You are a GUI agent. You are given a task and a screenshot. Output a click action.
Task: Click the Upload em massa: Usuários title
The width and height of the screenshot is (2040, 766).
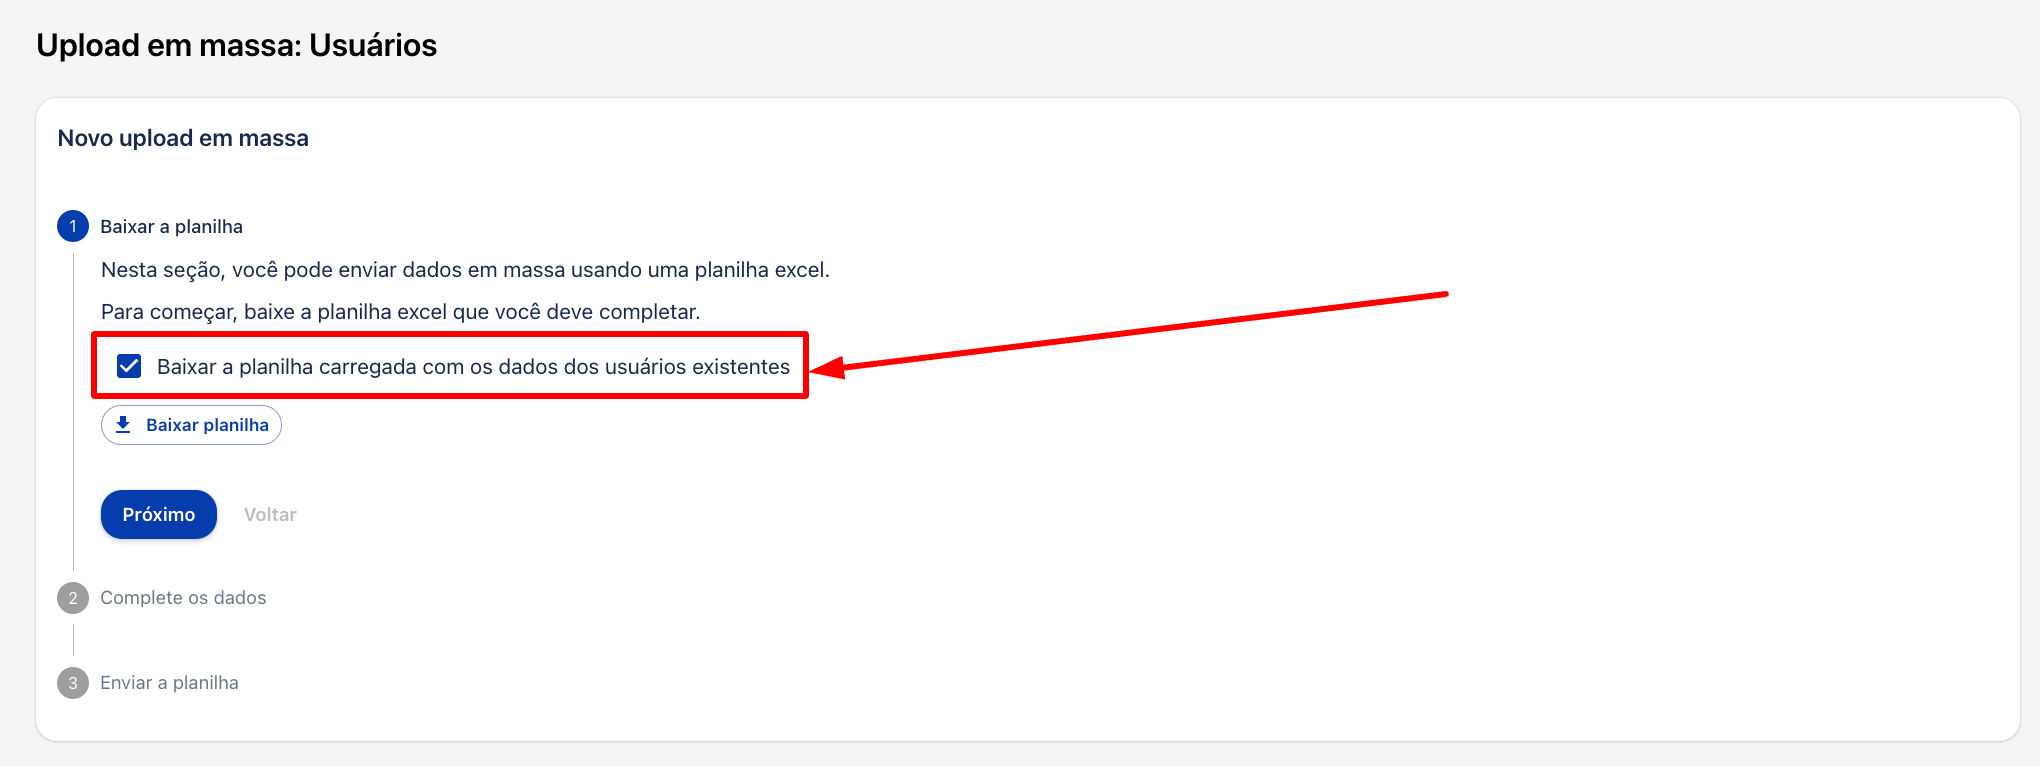237,45
